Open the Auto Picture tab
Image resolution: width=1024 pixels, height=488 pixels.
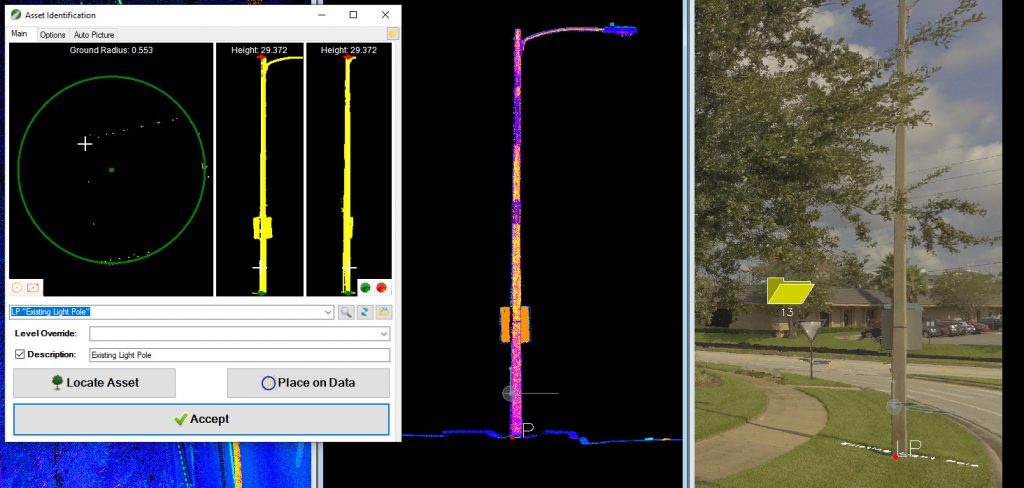click(95, 34)
